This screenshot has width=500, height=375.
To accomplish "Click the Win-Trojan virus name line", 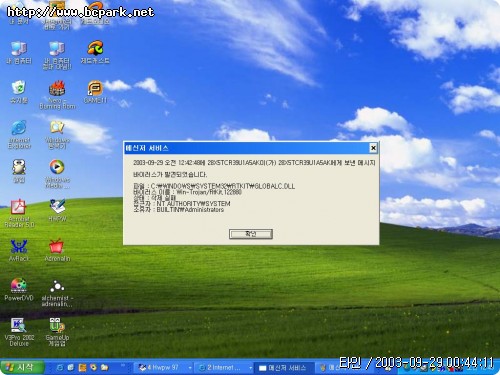I will coord(187,192).
